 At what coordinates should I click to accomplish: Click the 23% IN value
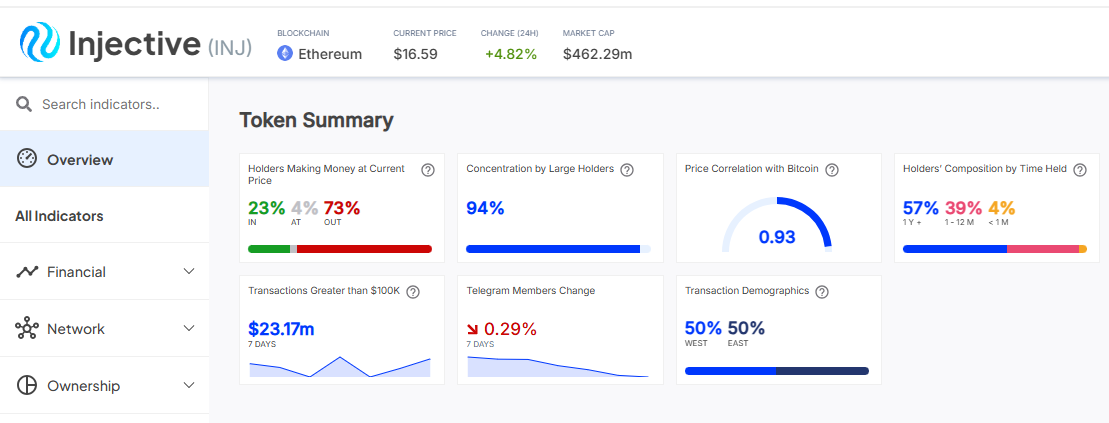click(267, 208)
